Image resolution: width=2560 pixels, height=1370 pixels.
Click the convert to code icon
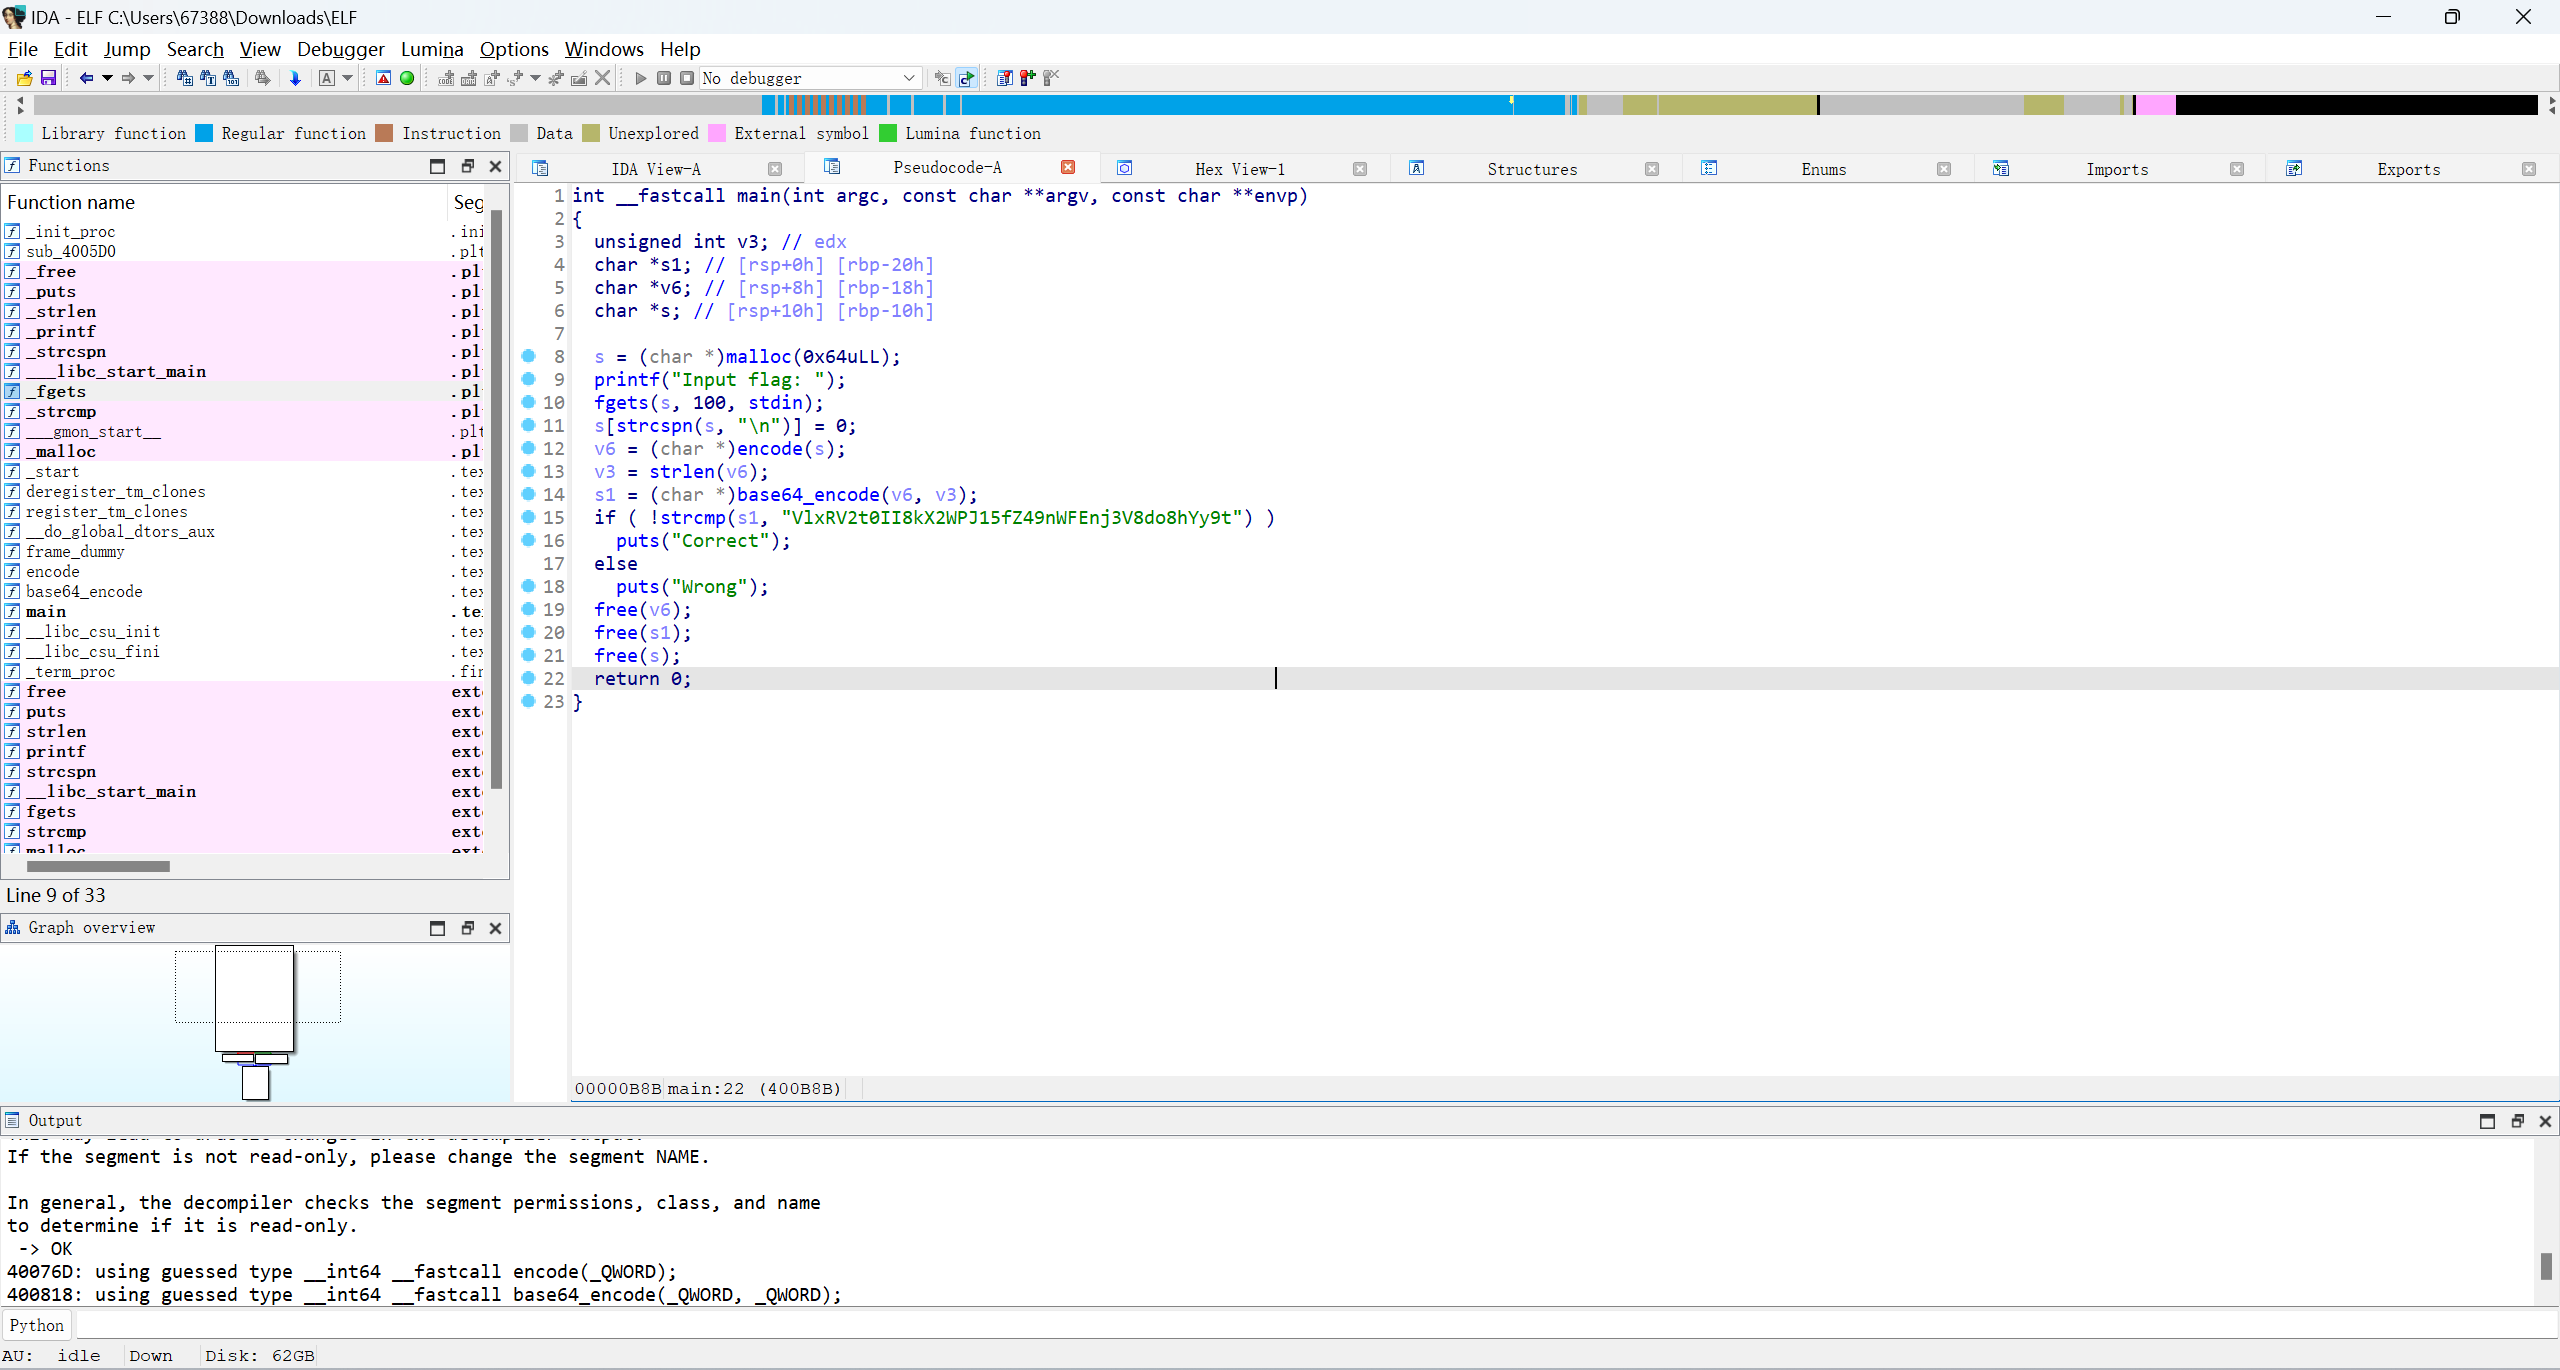(446, 78)
